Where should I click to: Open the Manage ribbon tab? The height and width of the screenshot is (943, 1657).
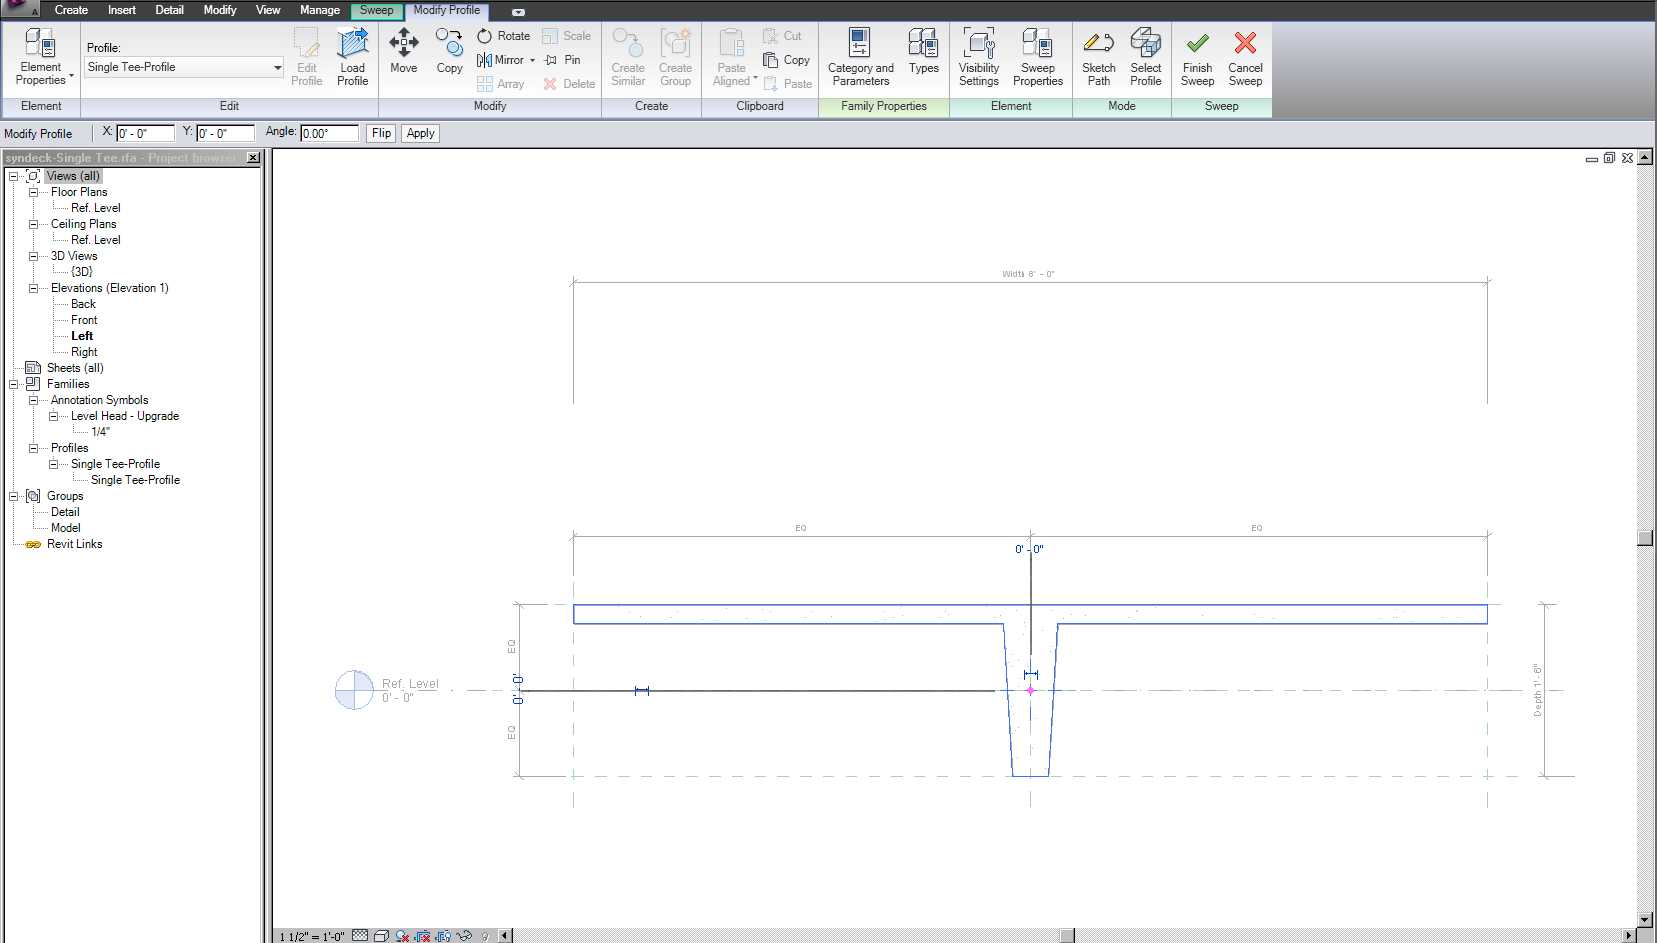pos(320,10)
